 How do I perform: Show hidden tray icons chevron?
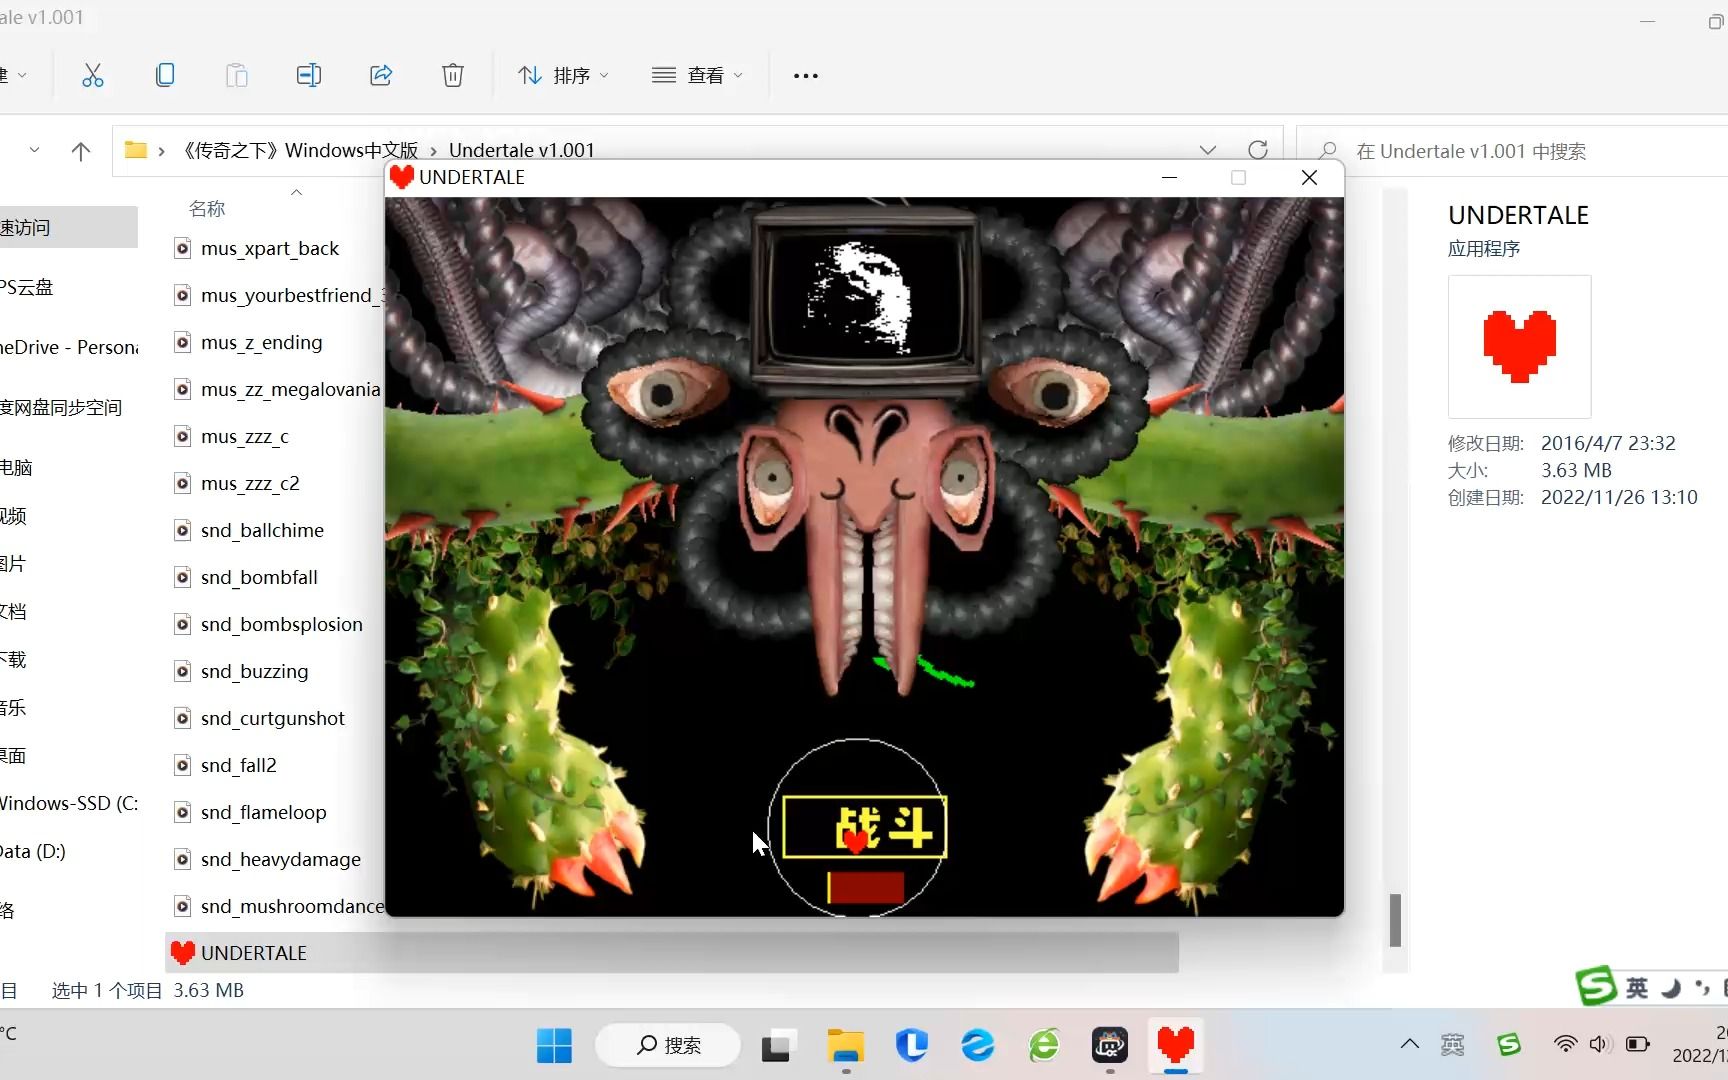pos(1410,1044)
